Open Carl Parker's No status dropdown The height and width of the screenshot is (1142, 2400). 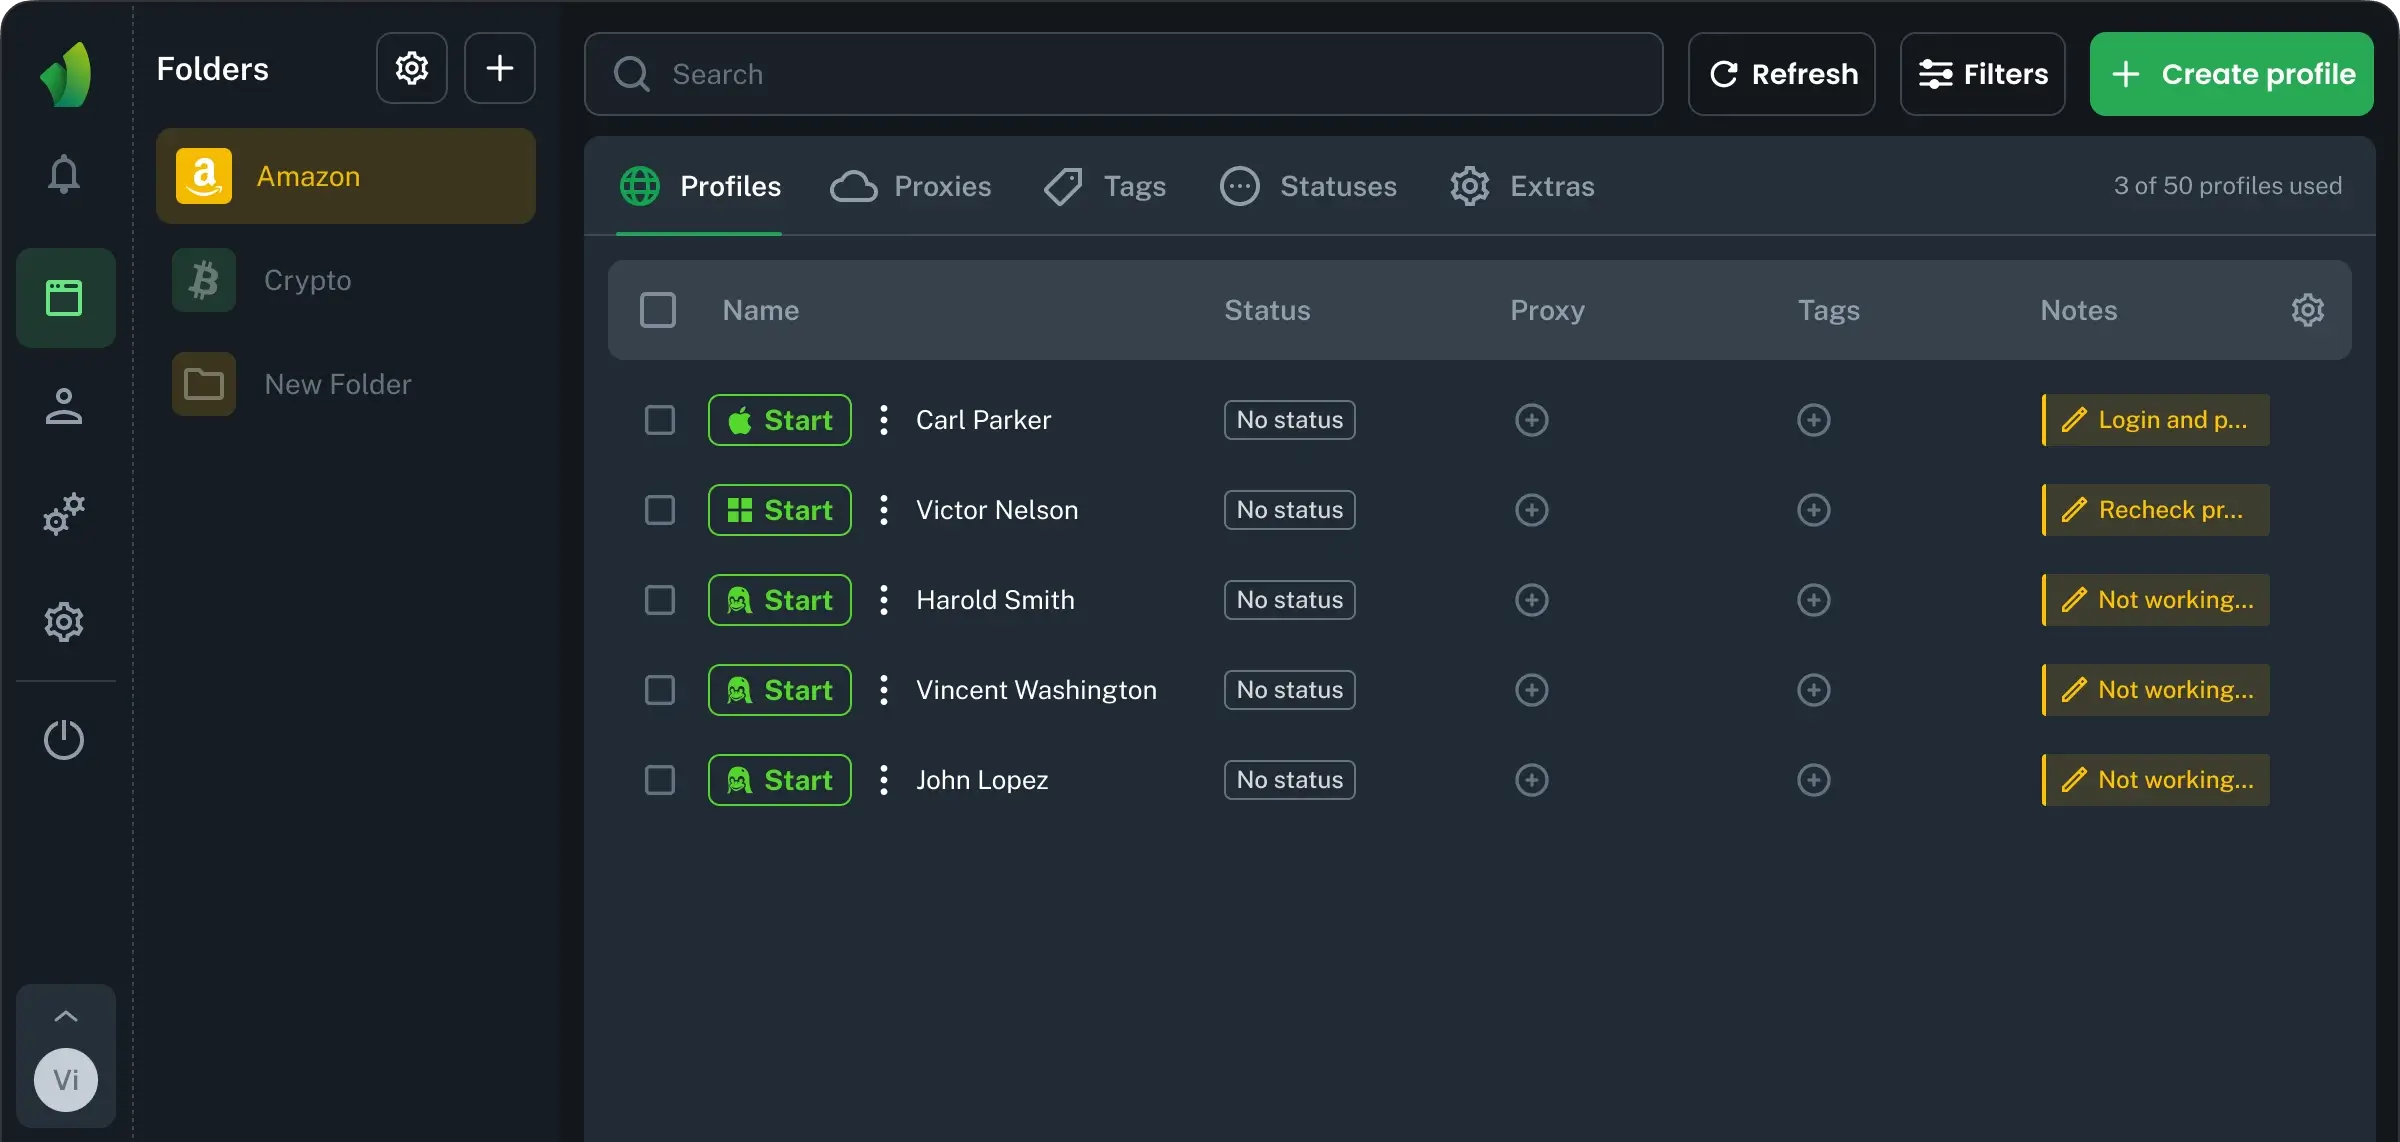1290,420
